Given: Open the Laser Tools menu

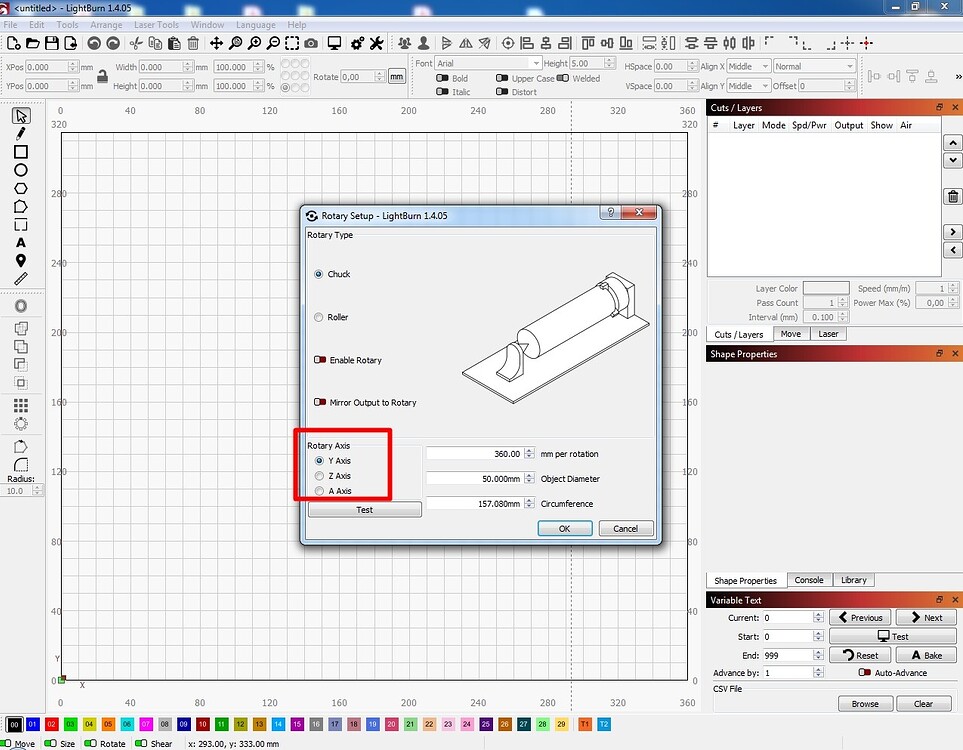Looking at the screenshot, I should click(x=156, y=25).
